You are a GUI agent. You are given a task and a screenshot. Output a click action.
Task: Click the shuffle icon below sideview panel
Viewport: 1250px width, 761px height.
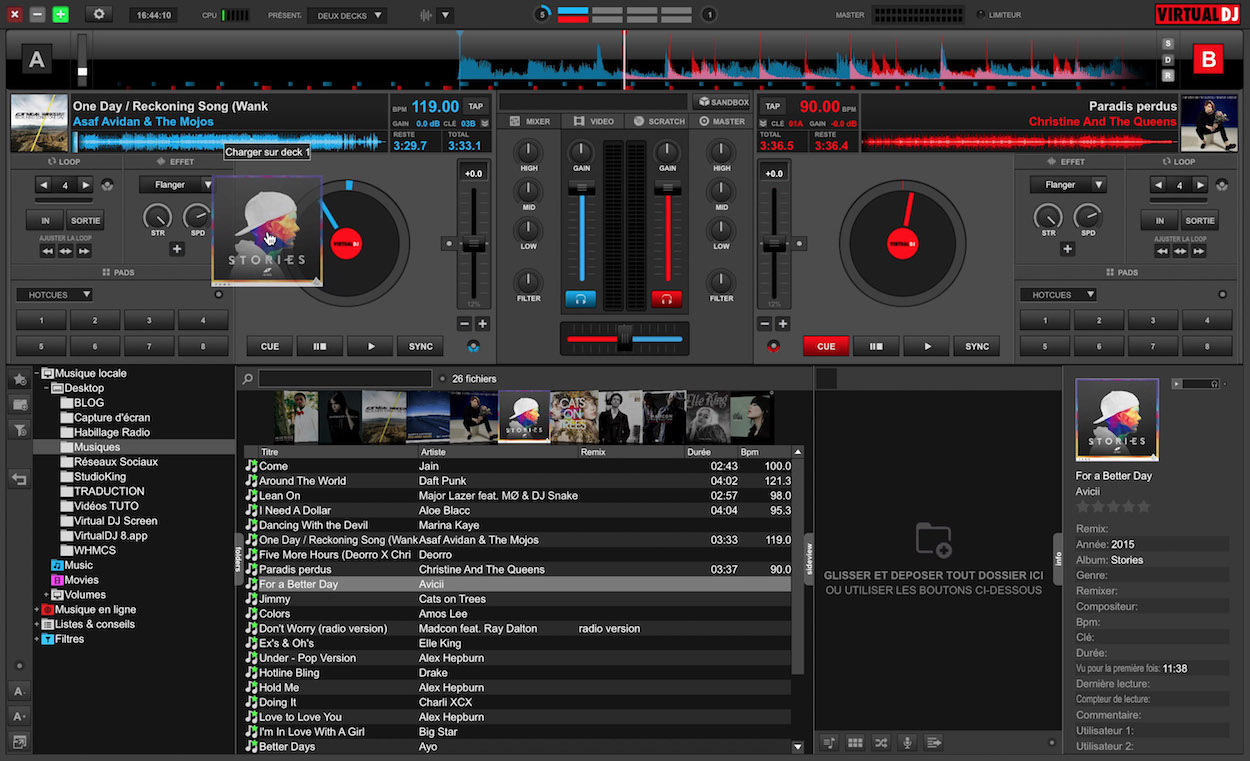click(881, 743)
